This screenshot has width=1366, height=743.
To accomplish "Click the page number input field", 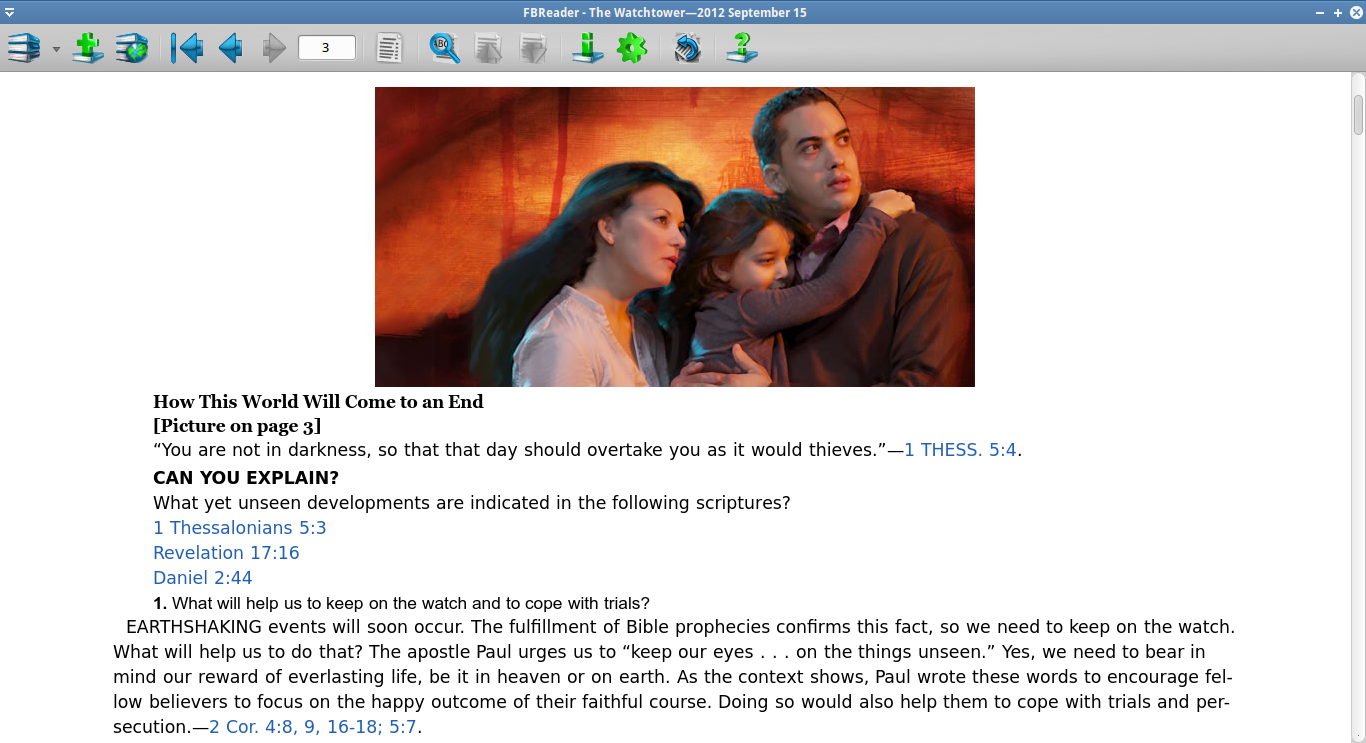I will [326, 46].
